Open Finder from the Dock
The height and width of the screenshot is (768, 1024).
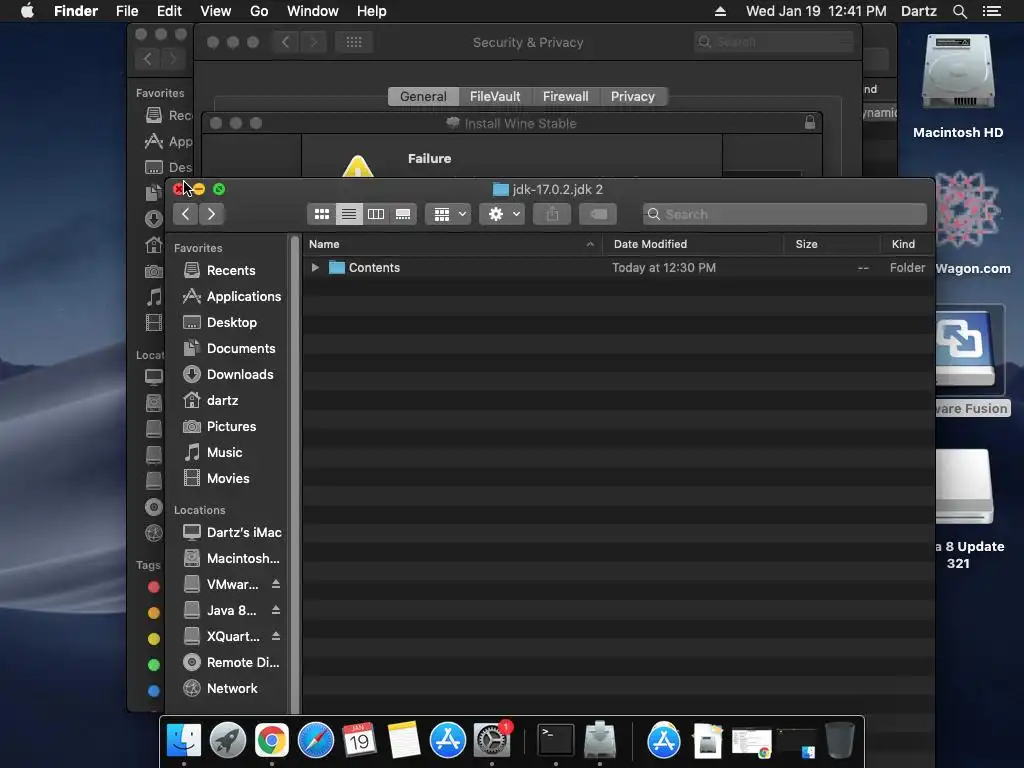tap(184, 741)
